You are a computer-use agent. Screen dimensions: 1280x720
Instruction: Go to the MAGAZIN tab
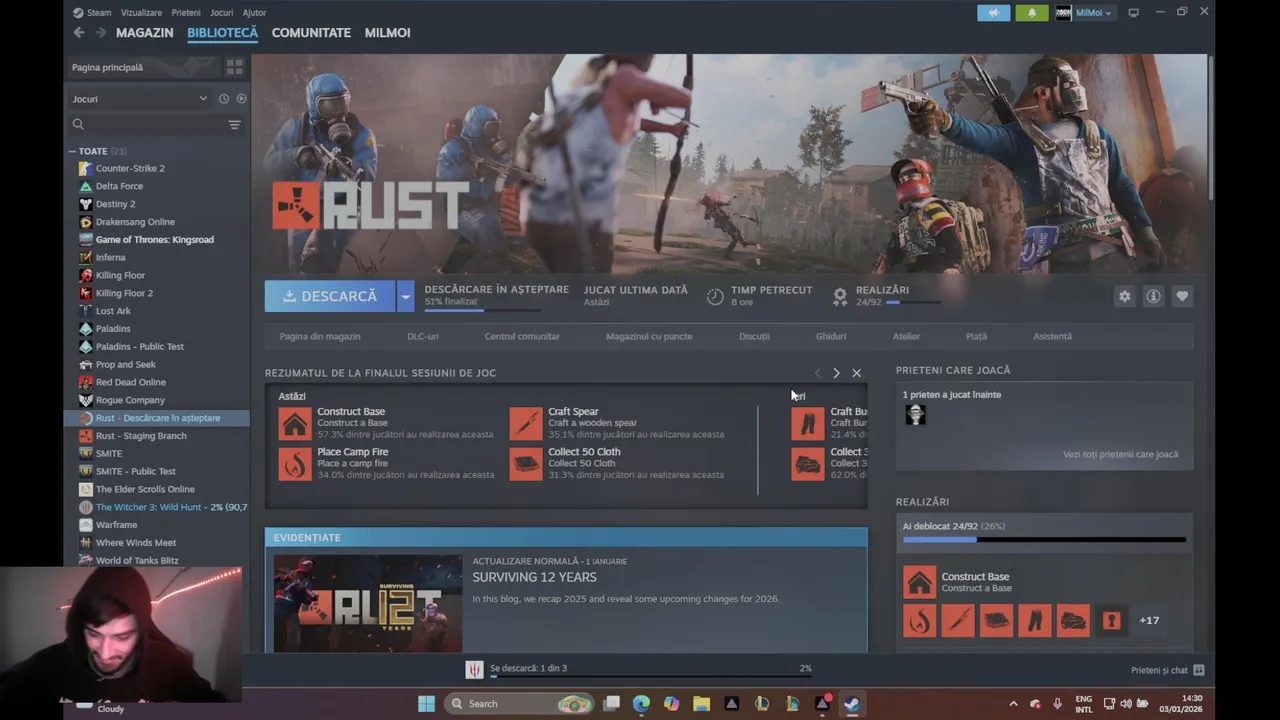click(144, 33)
